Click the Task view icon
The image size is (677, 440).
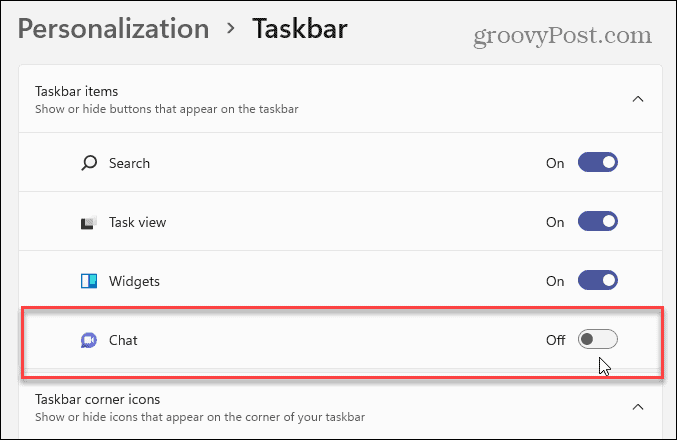point(89,222)
